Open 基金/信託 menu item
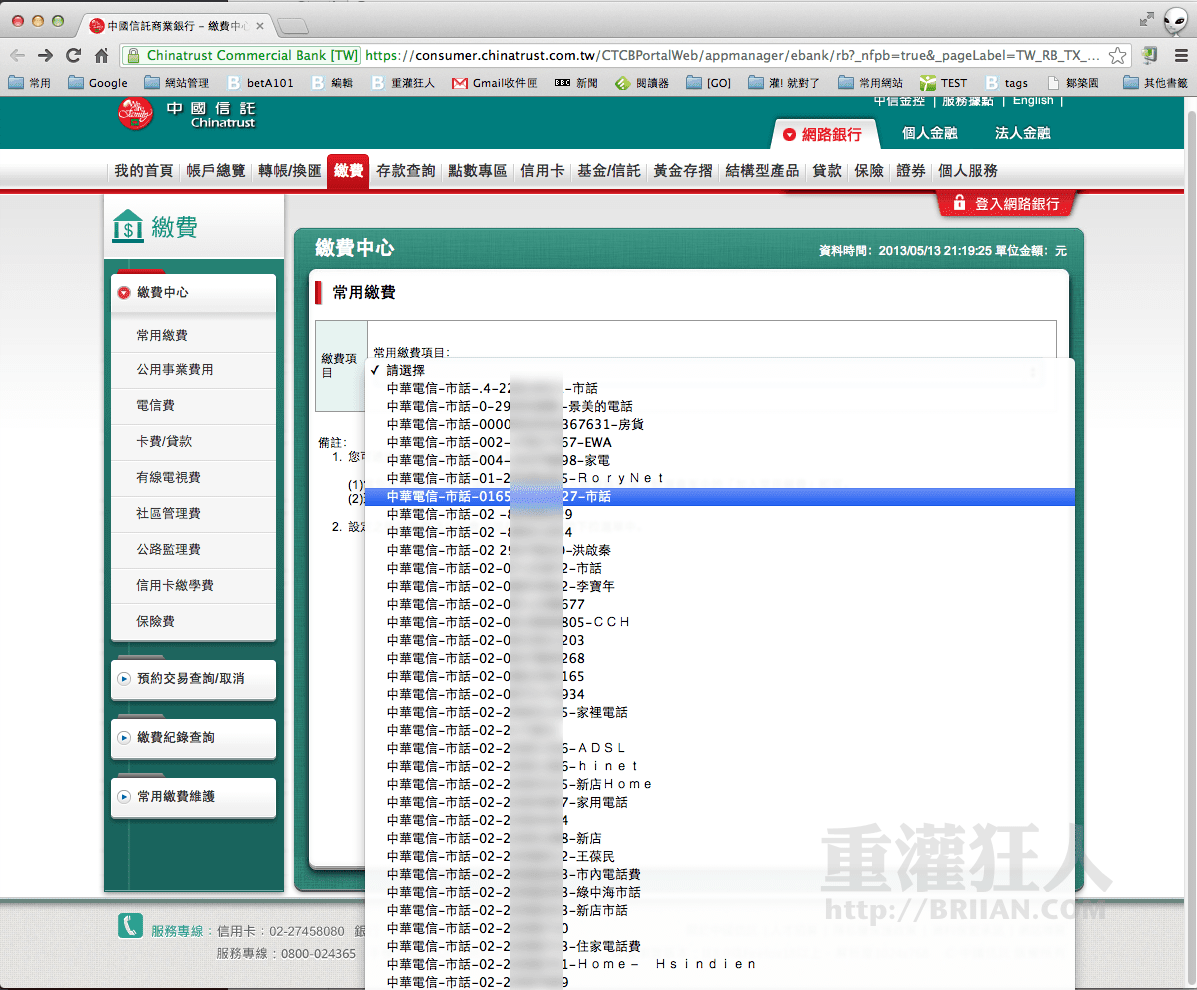Image resolution: width=1197 pixels, height=990 pixels. click(608, 171)
